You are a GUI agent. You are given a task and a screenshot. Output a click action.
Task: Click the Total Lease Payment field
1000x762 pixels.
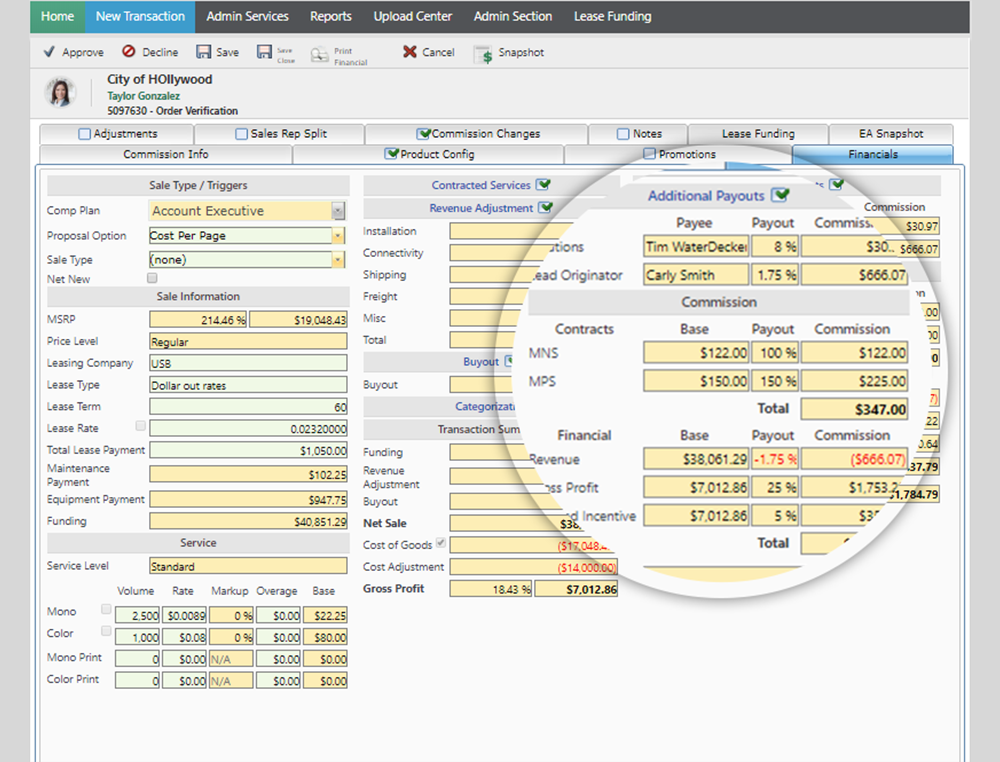[x=248, y=450]
